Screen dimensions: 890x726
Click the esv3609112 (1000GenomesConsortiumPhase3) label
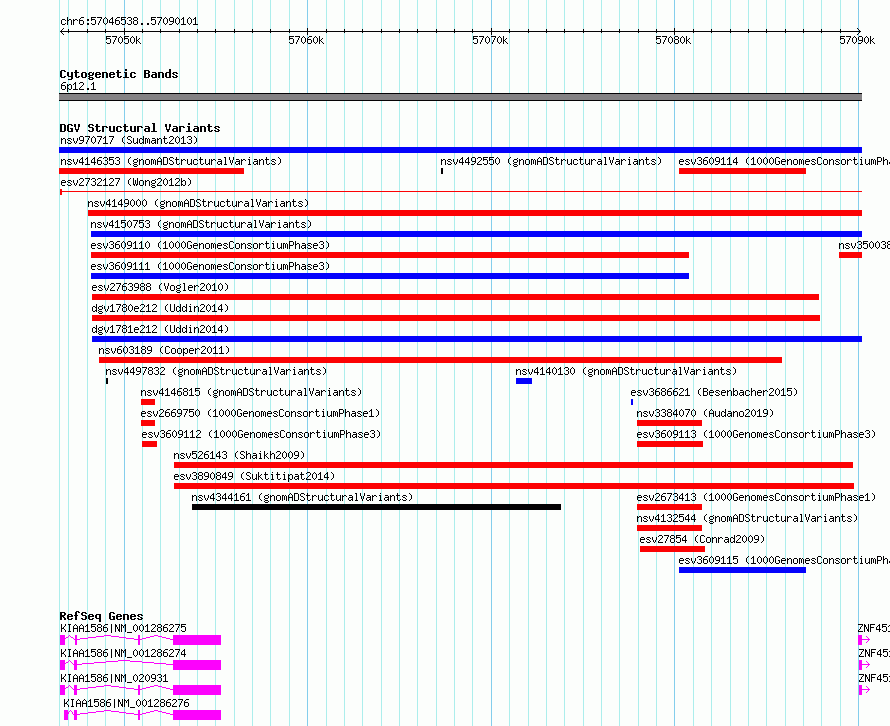(261, 434)
